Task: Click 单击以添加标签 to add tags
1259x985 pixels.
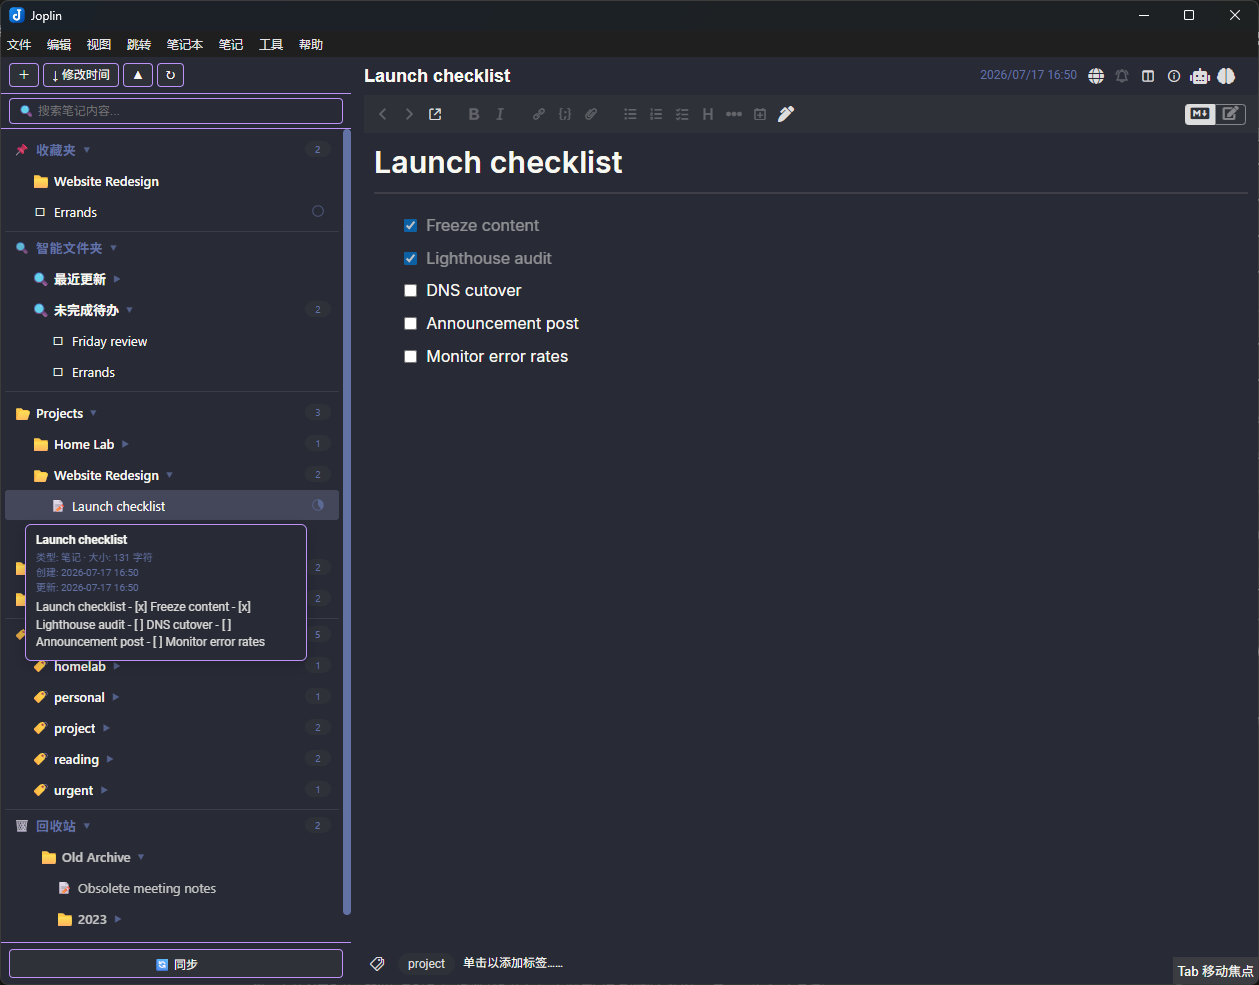Action: [513, 963]
